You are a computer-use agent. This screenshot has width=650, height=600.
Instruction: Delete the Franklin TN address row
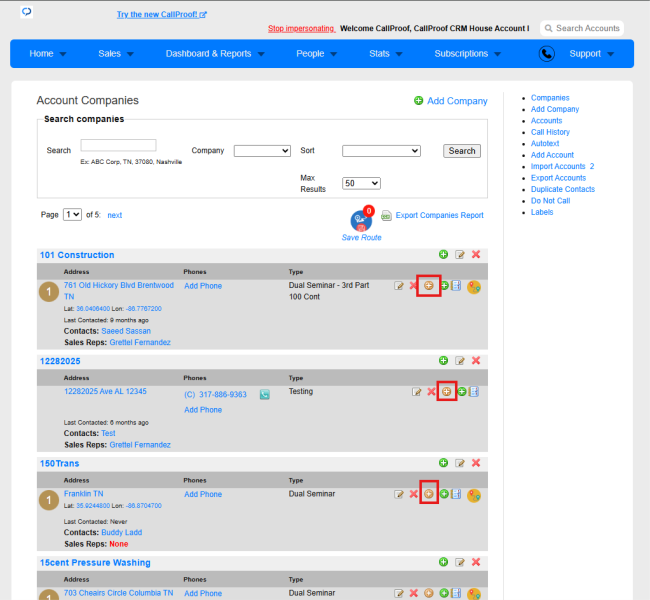(x=413, y=494)
